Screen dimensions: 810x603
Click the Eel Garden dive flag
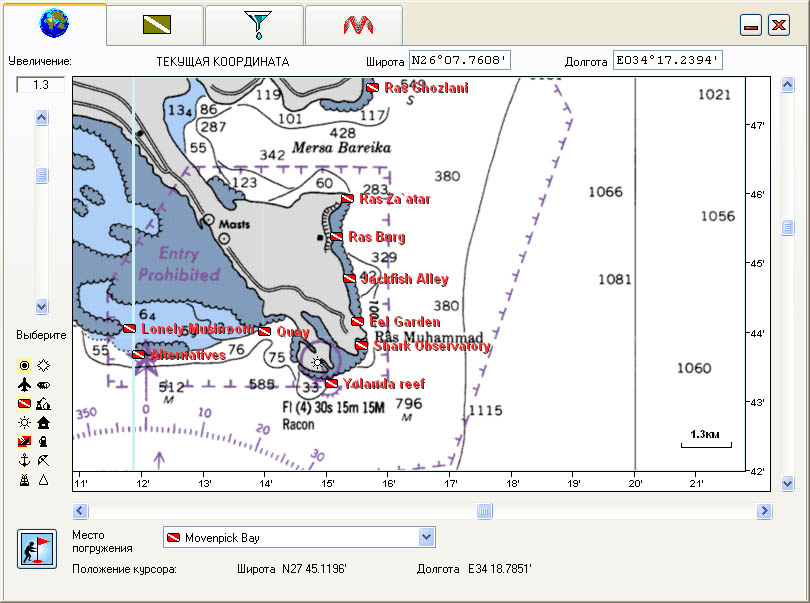(x=357, y=321)
